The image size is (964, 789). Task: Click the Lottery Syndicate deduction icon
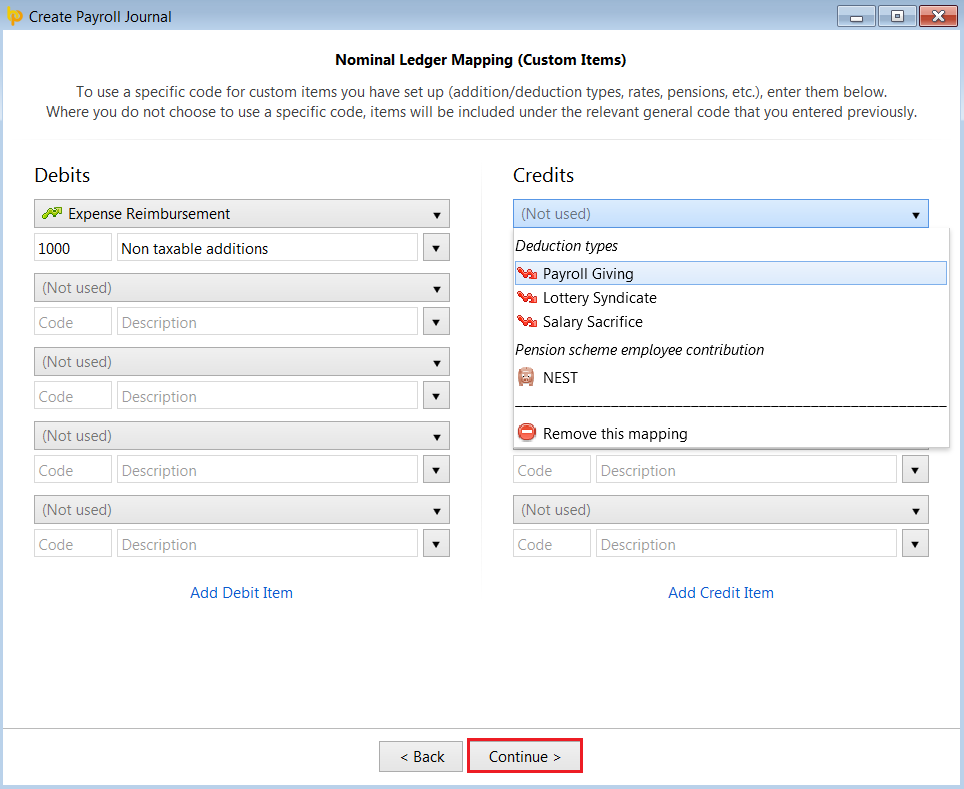point(527,298)
